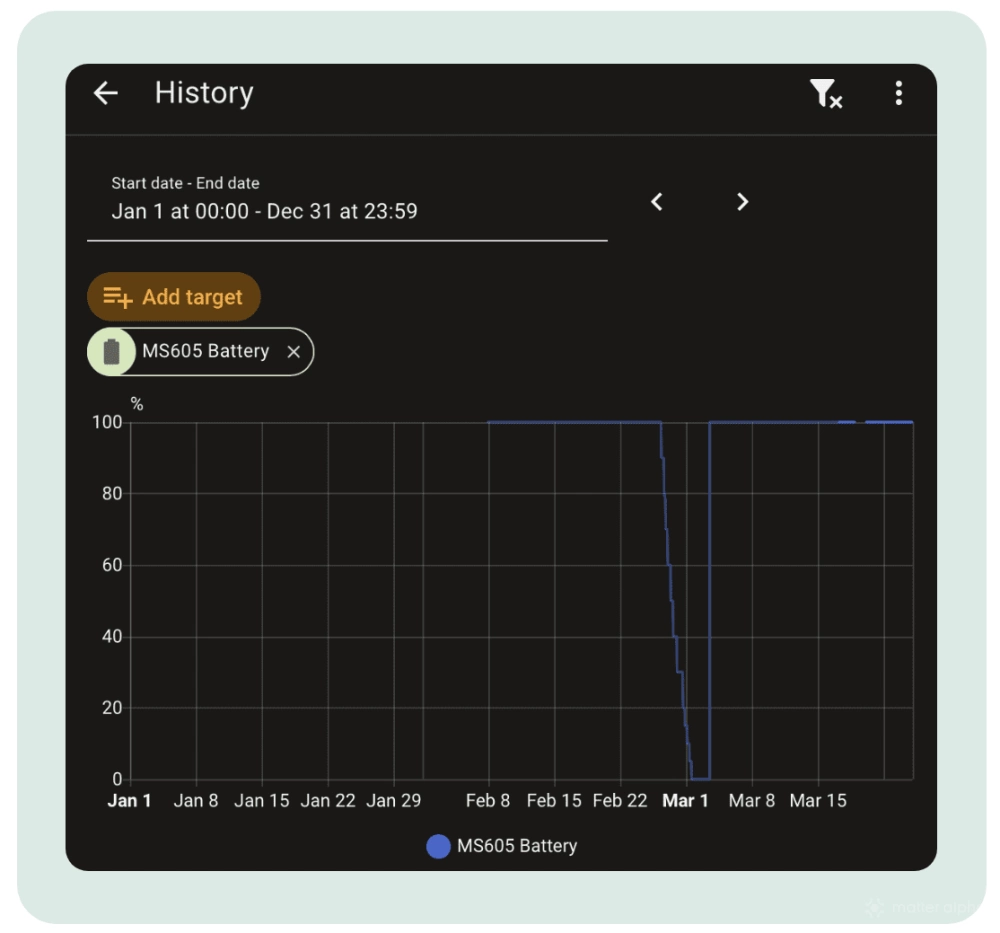Viewport: 1000px width, 933px height.
Task: Advance to the next date range
Action: pos(742,202)
